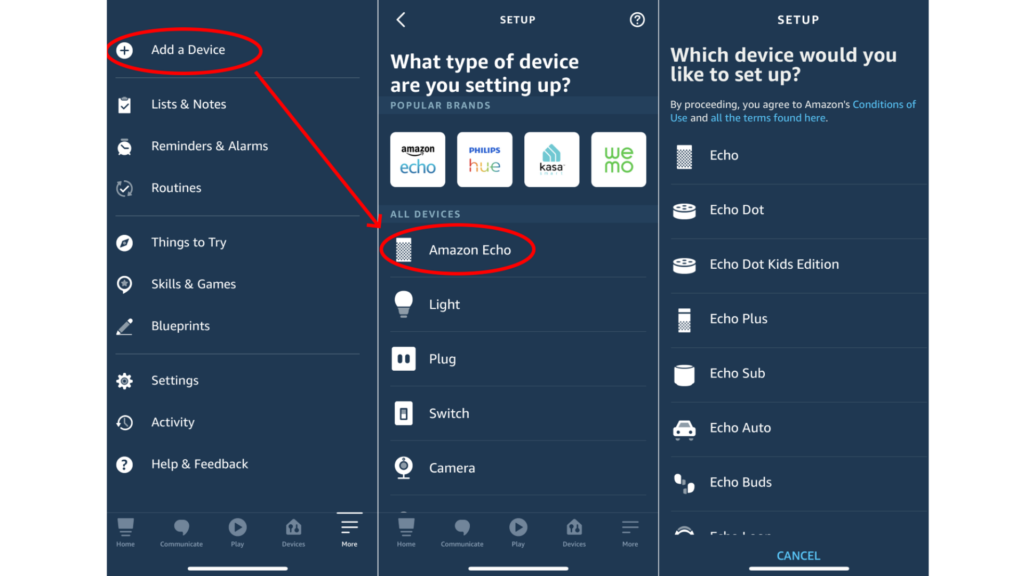The image size is (1024, 576).
Task: Tap the Echo Dot puck icon
Action: point(684,211)
